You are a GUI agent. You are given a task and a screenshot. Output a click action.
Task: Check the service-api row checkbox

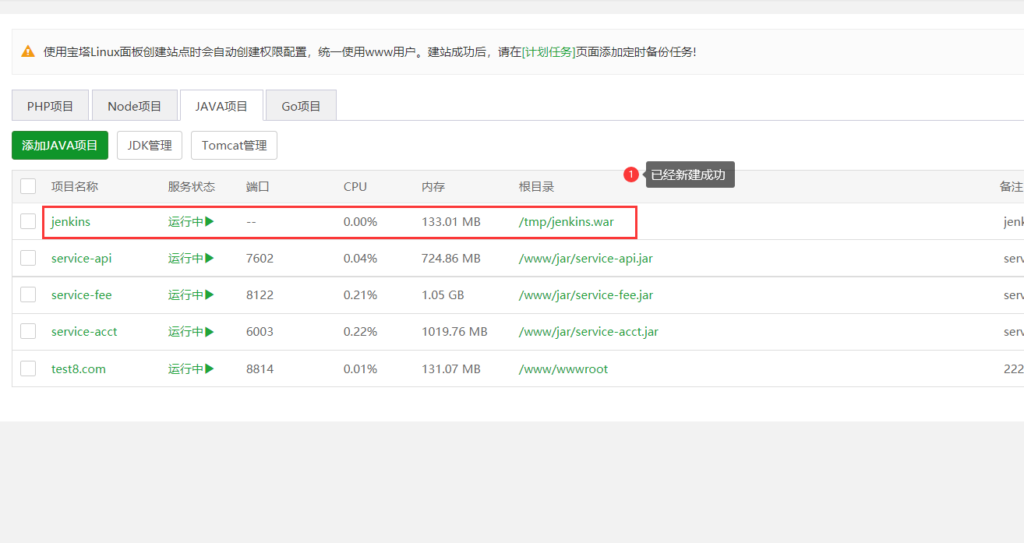[x=28, y=258]
